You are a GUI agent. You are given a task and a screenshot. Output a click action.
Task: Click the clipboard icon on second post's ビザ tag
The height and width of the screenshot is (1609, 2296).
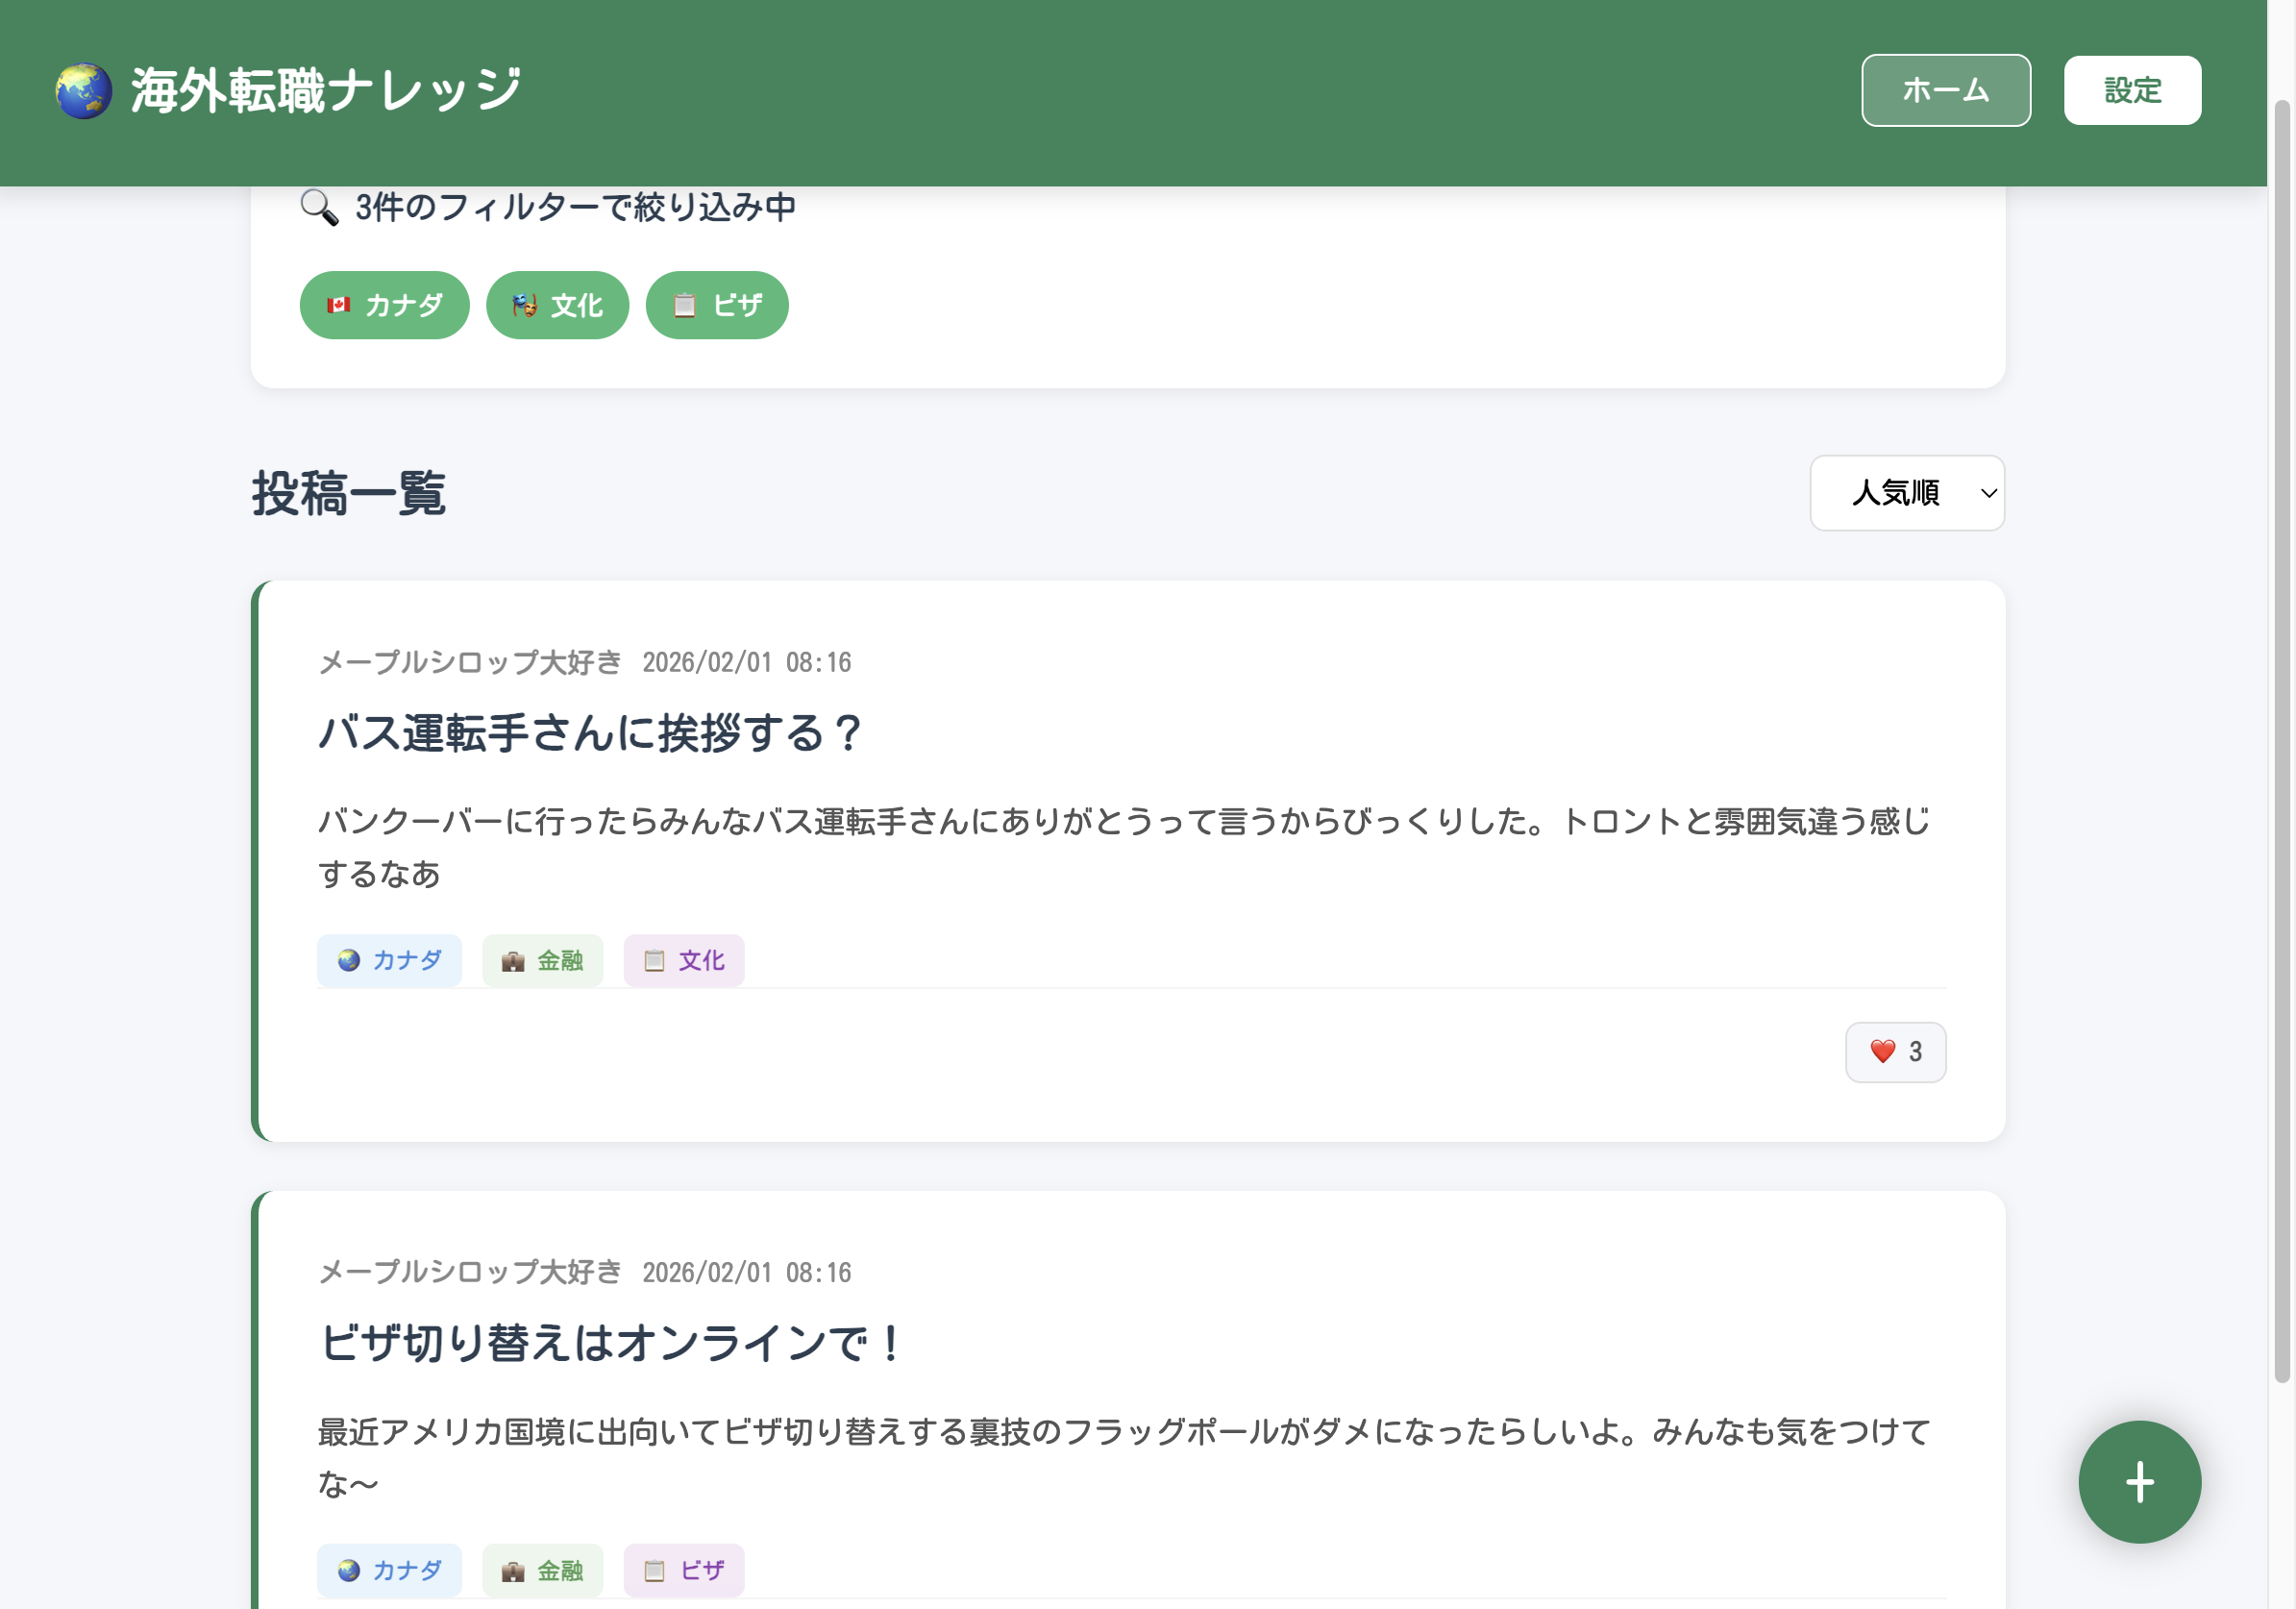(654, 1570)
